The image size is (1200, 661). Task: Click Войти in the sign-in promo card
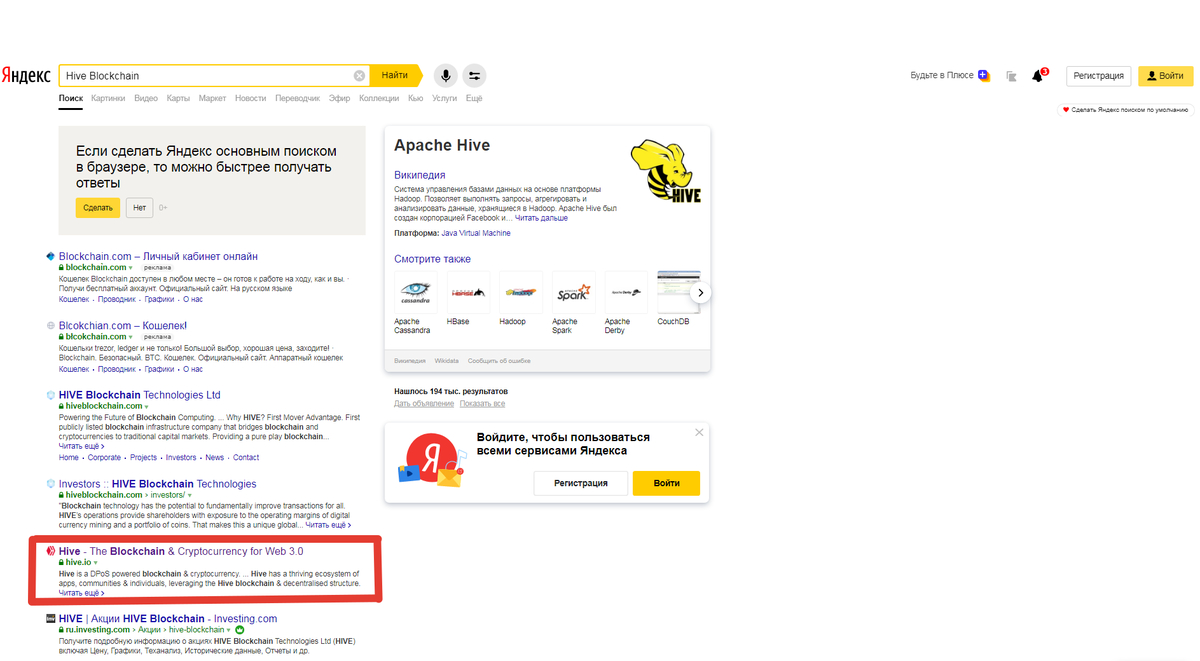(x=666, y=483)
